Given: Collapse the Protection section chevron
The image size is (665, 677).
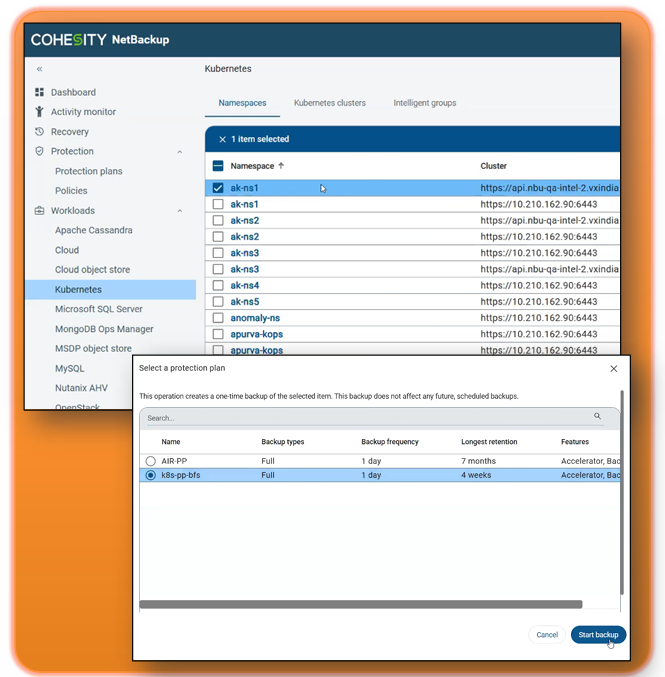Looking at the screenshot, I should (180, 152).
